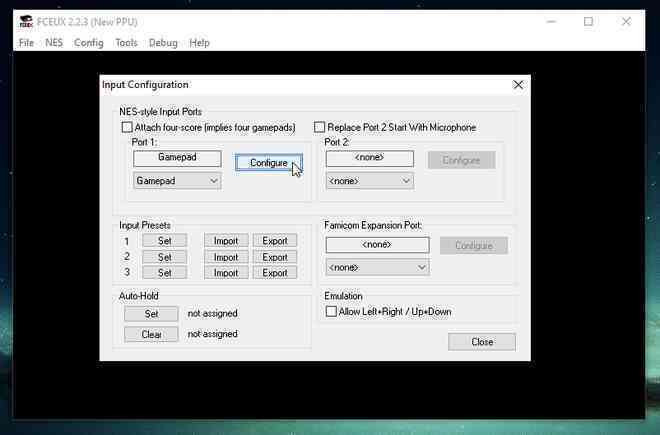The height and width of the screenshot is (435, 660).
Task: Open the Debug menu
Action: coord(163,43)
